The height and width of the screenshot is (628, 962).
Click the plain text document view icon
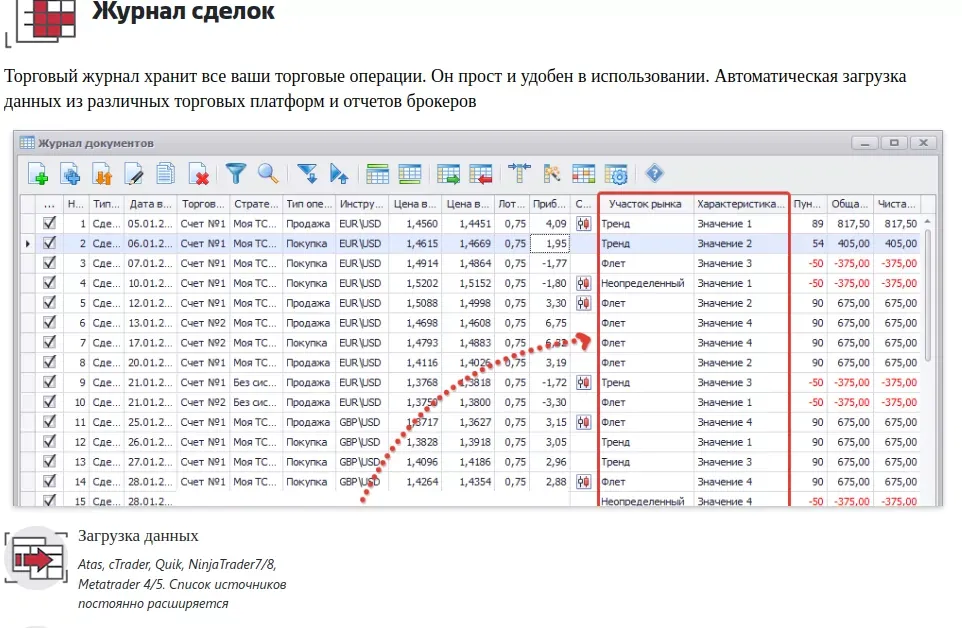point(165,174)
